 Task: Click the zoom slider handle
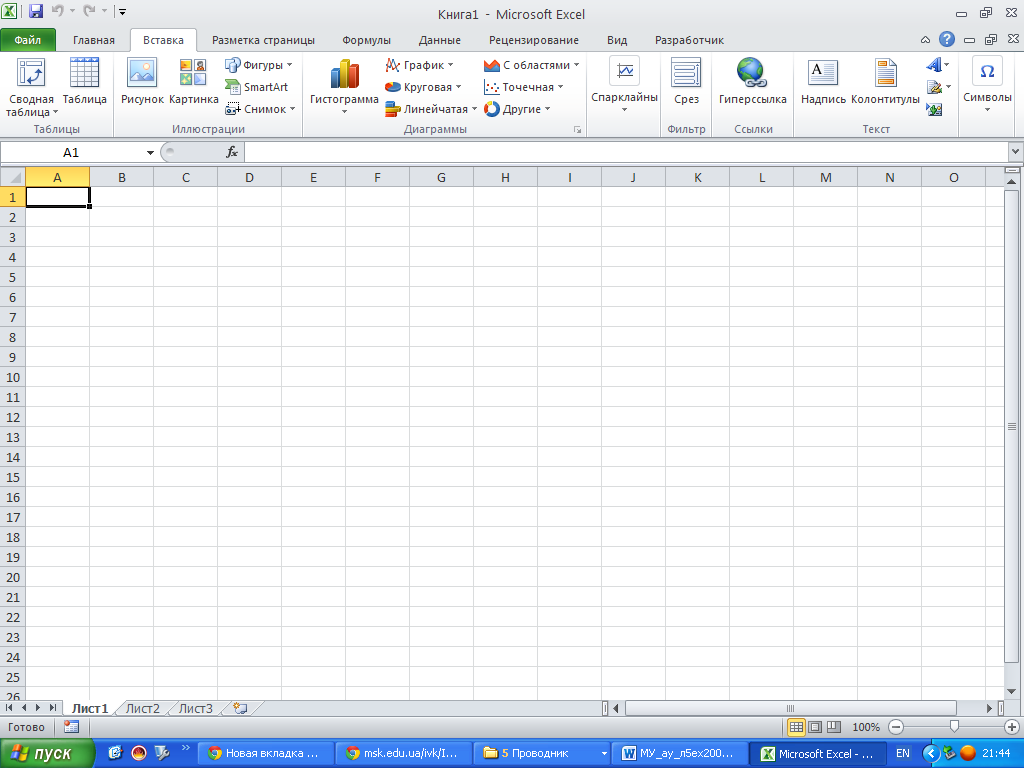point(954,726)
